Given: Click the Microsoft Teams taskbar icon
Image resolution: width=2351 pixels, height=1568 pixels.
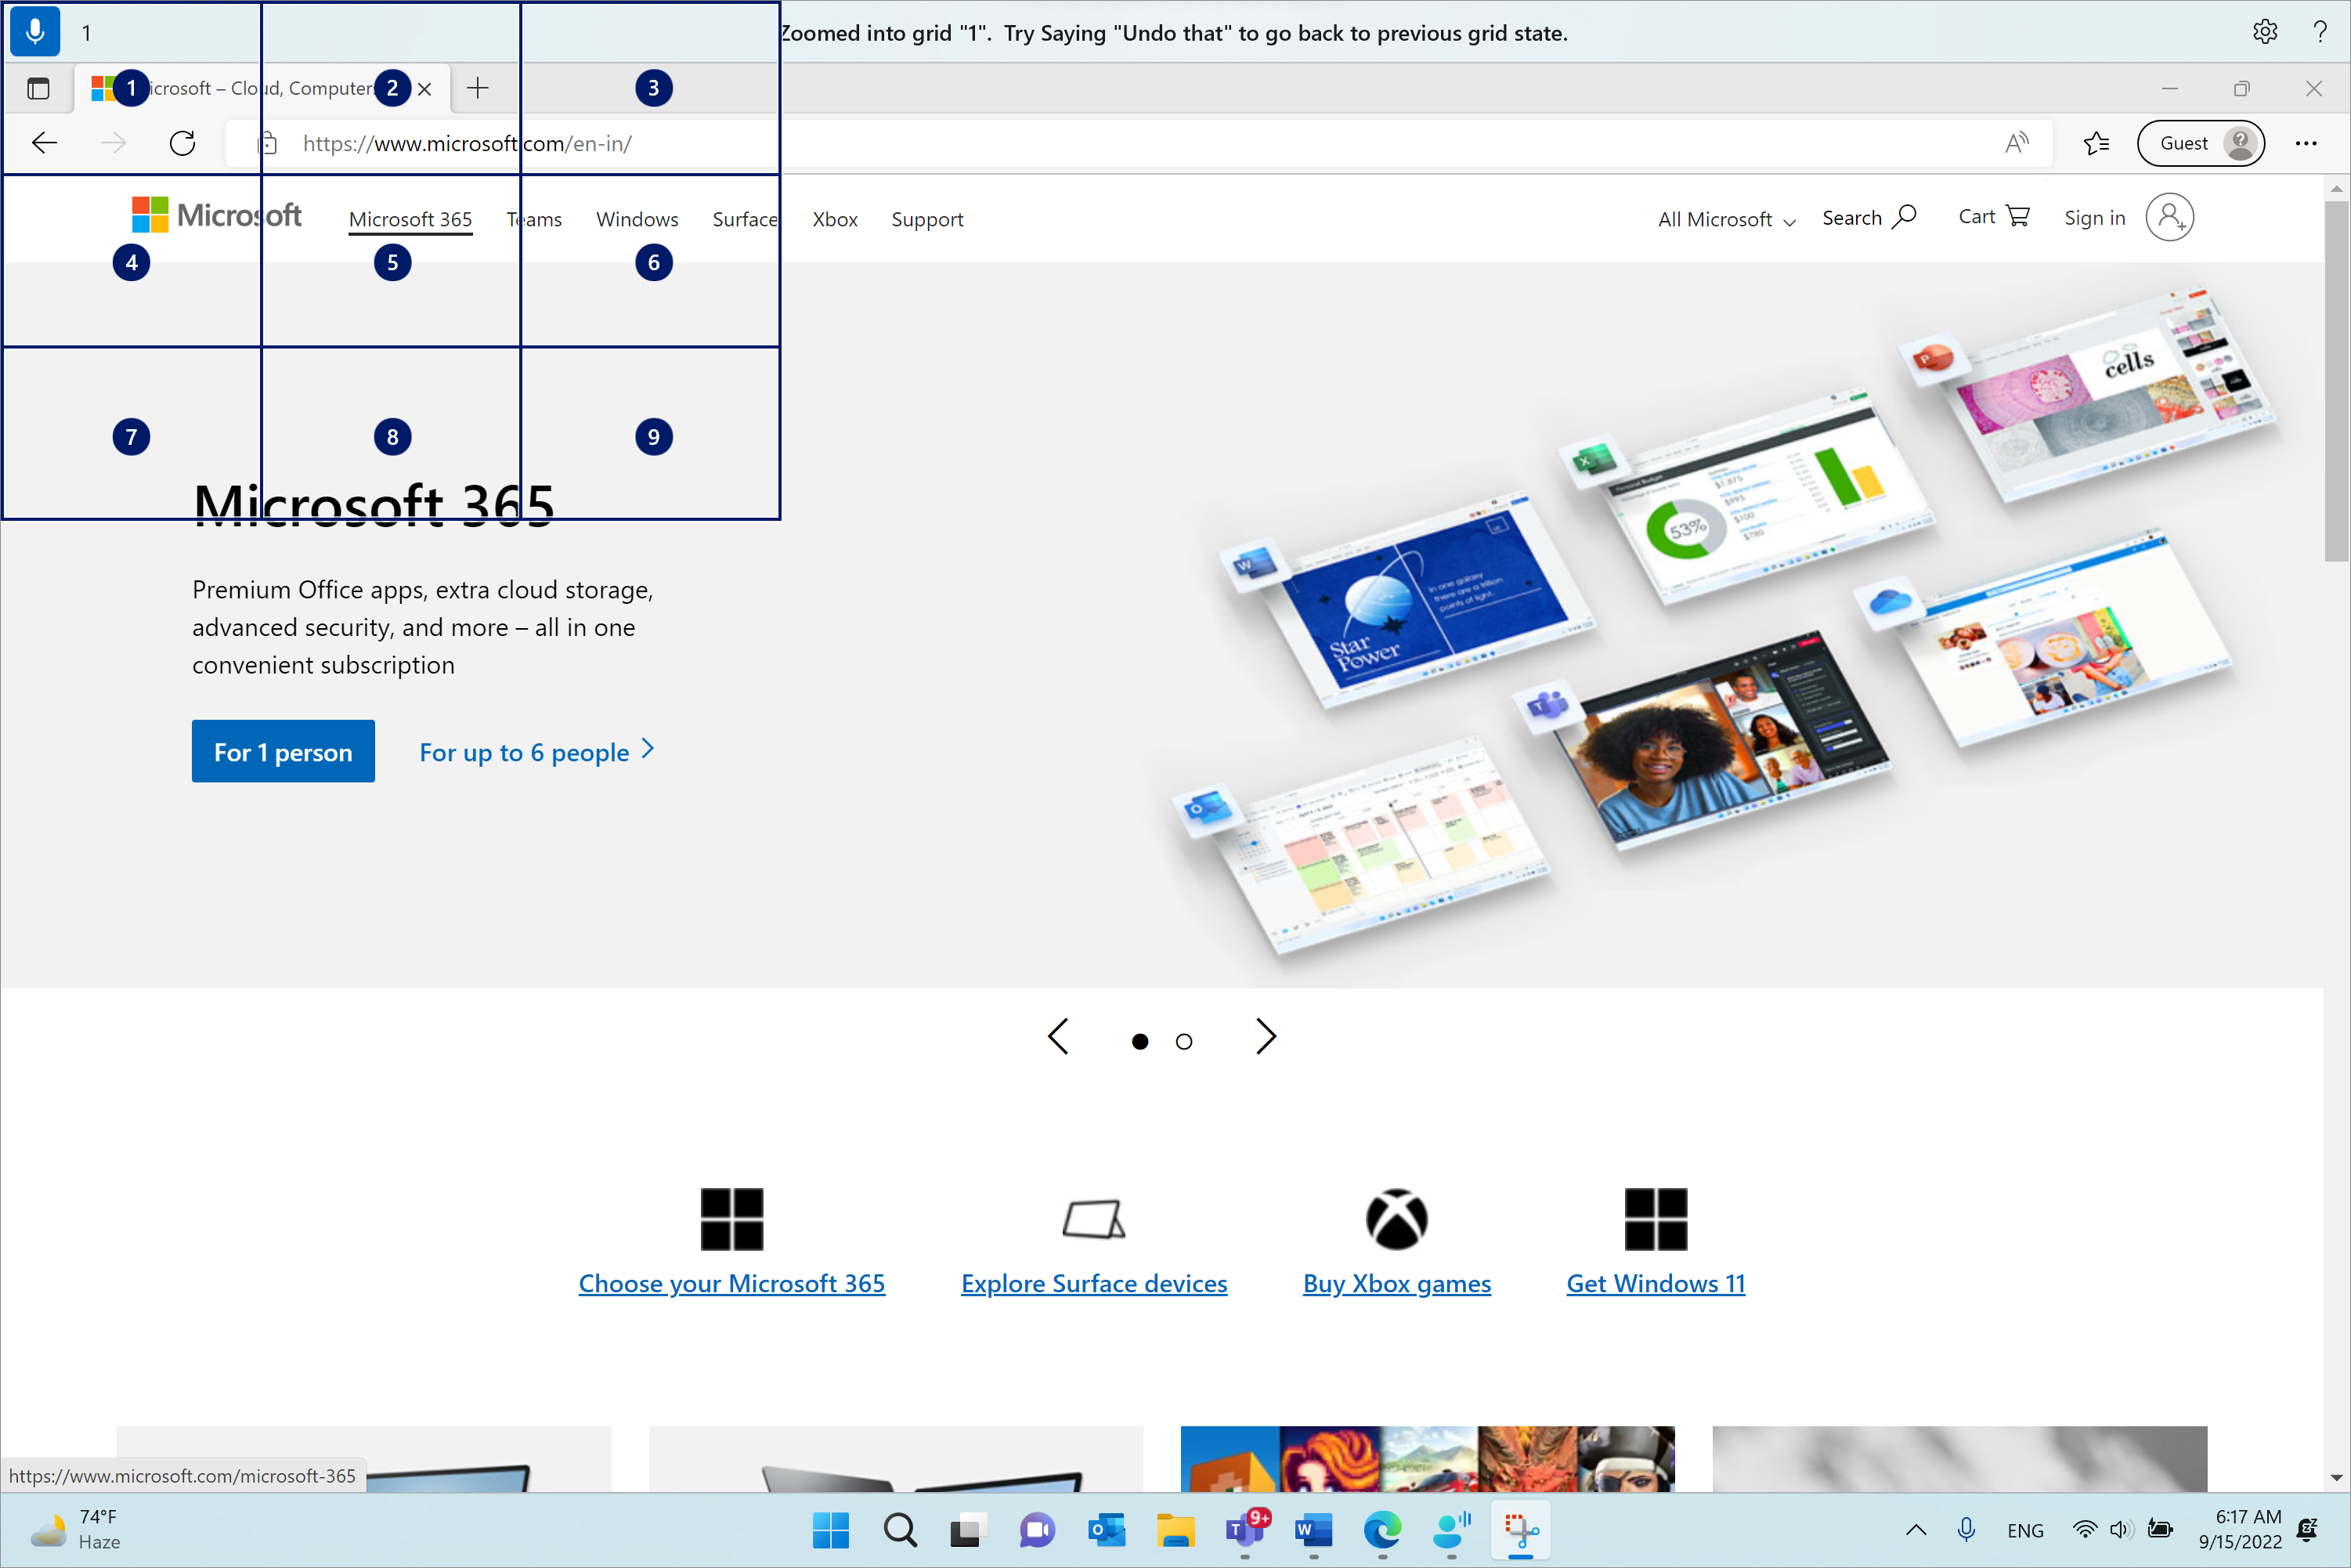Looking at the screenshot, I should [1242, 1530].
